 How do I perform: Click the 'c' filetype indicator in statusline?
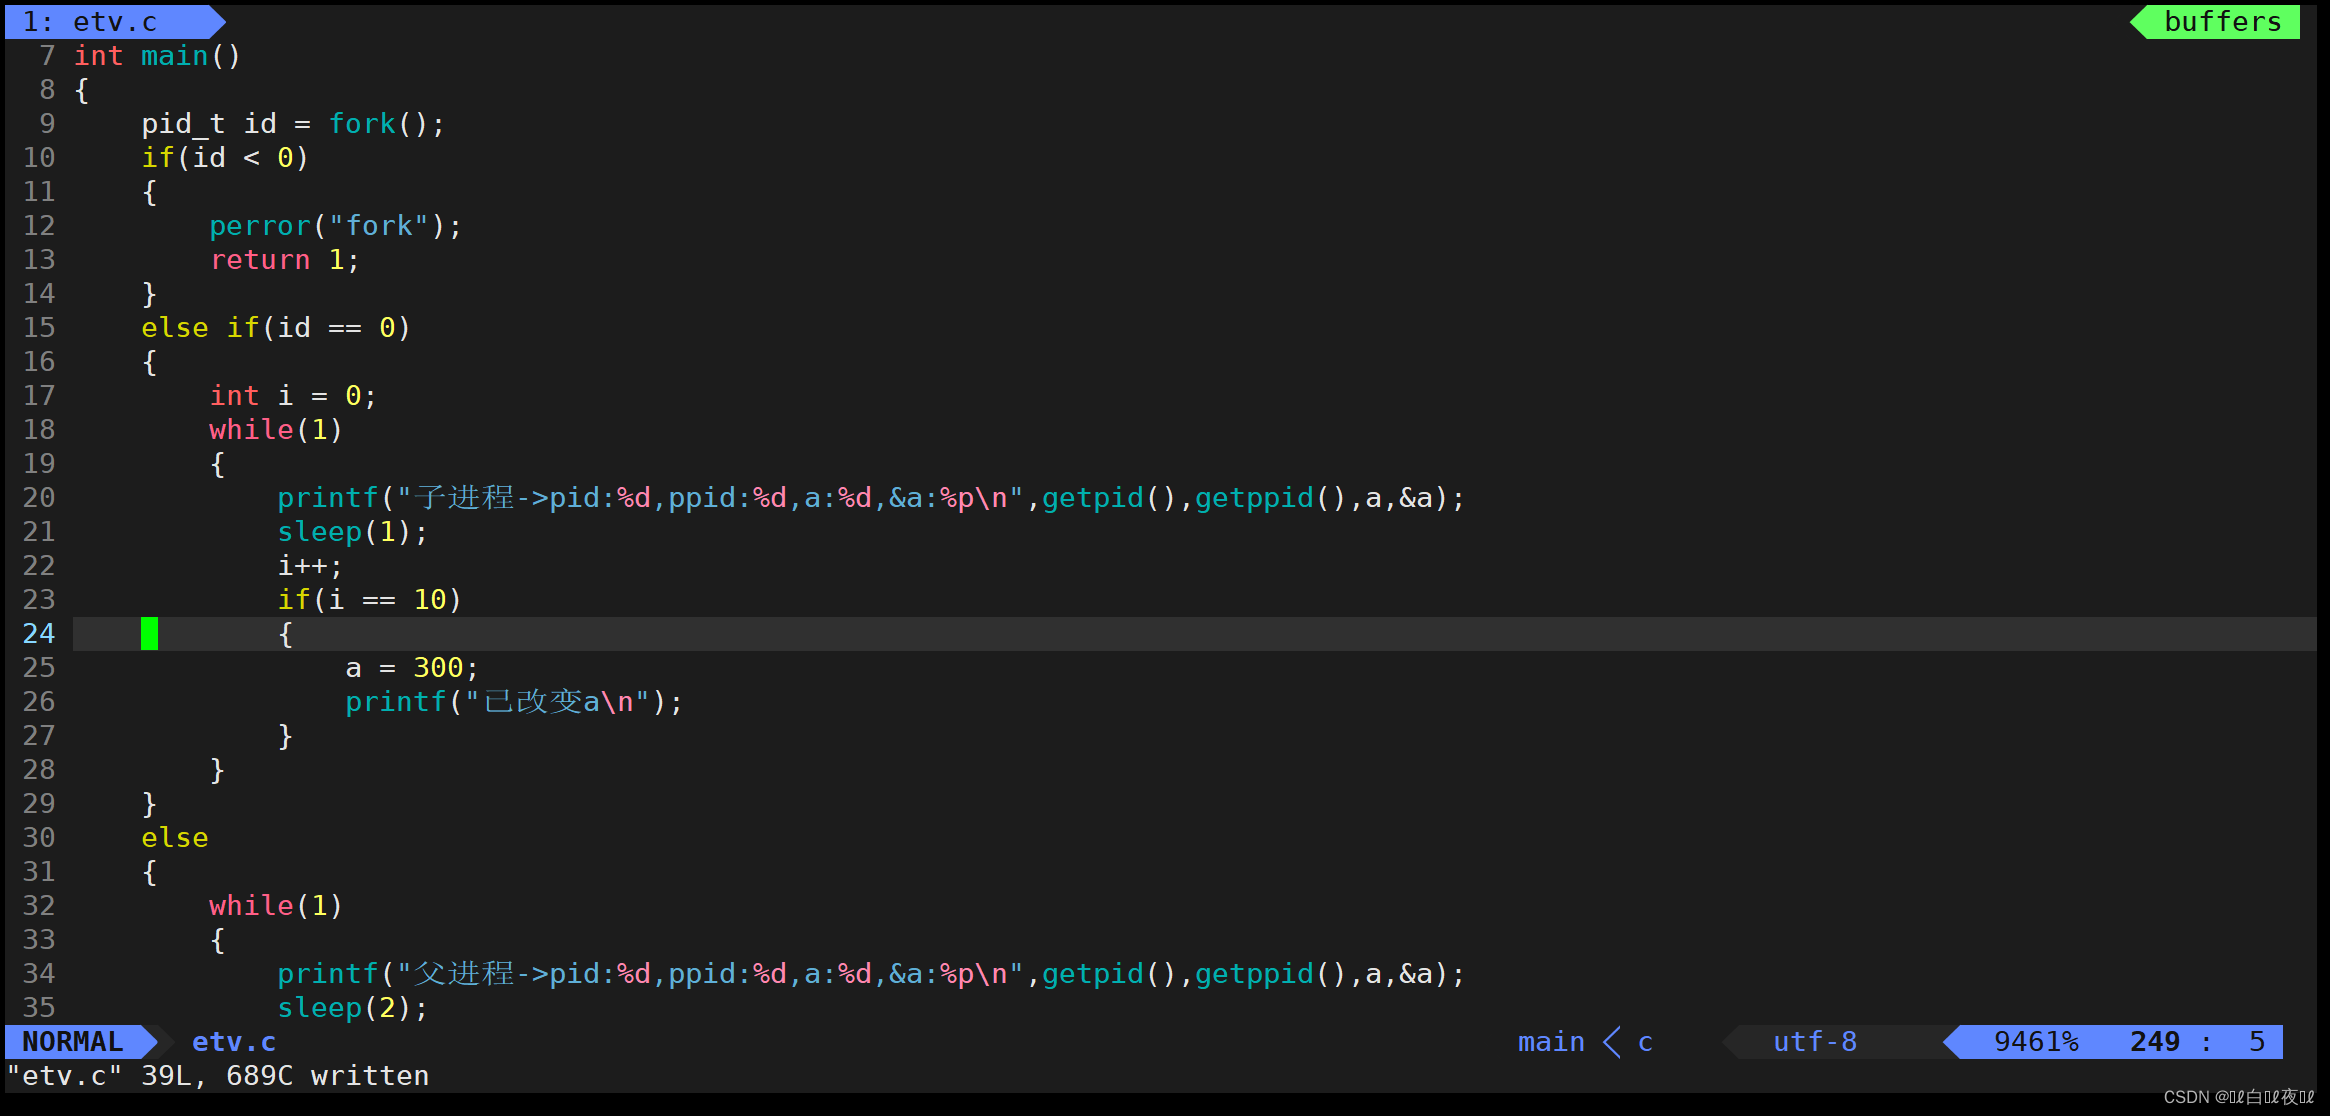[1645, 1043]
